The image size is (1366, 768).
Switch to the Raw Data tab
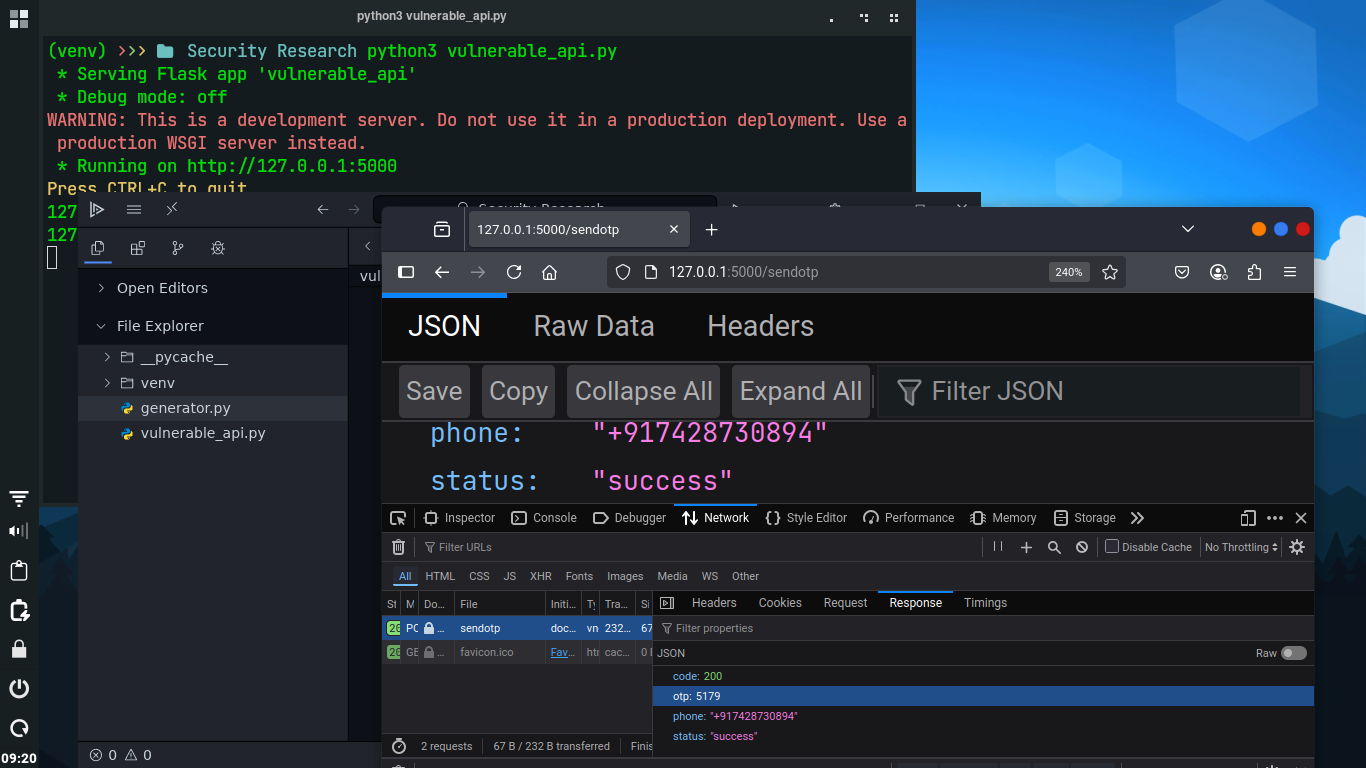pyautogui.click(x=594, y=326)
